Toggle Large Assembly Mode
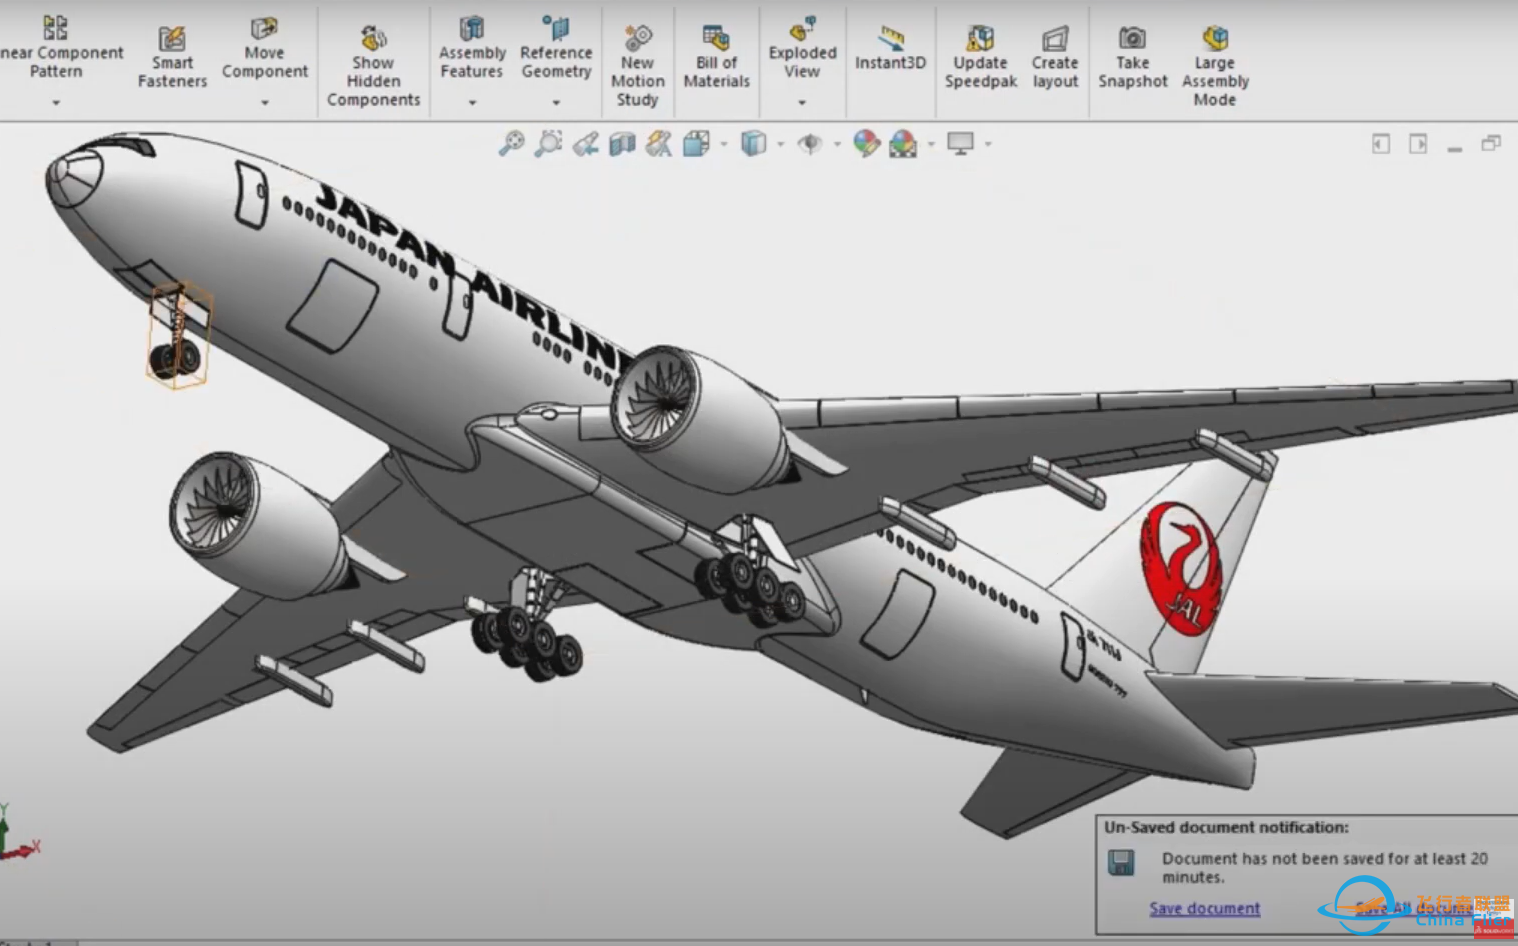Screen dimensions: 1518x946 tap(1215, 66)
